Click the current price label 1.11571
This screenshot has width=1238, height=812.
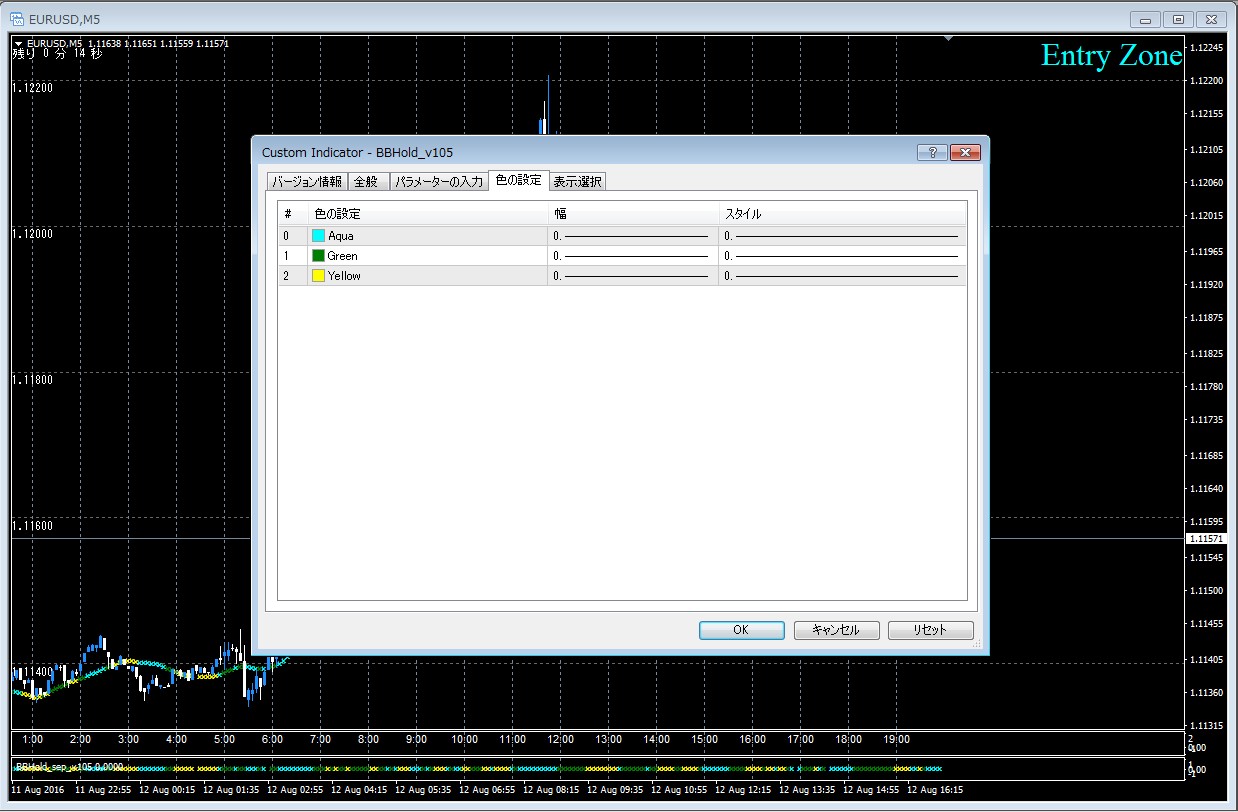coord(1208,539)
